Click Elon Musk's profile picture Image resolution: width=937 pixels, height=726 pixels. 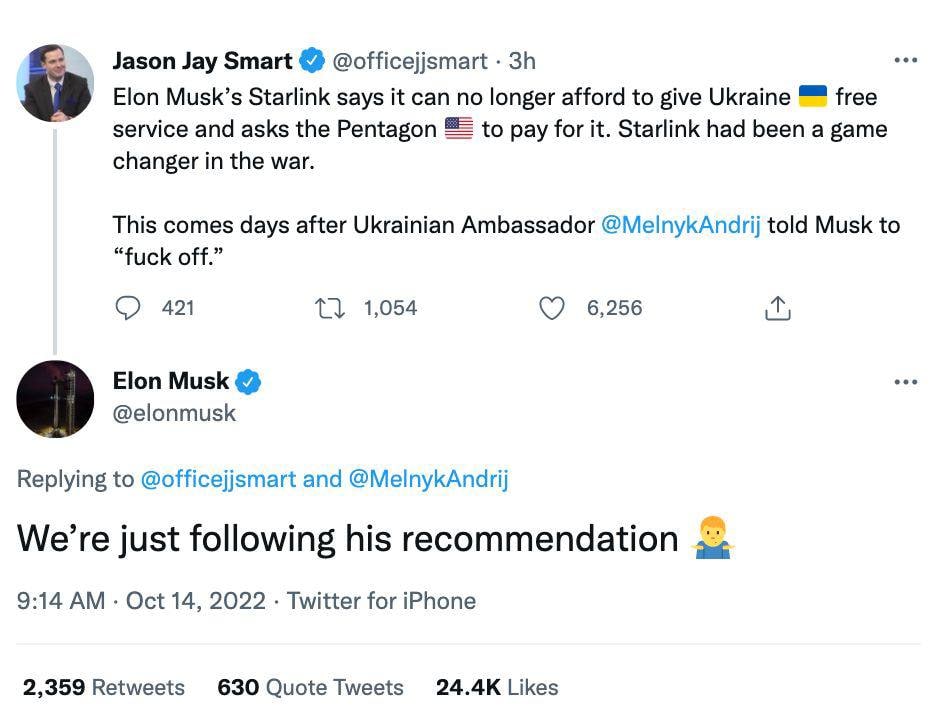pos(56,398)
